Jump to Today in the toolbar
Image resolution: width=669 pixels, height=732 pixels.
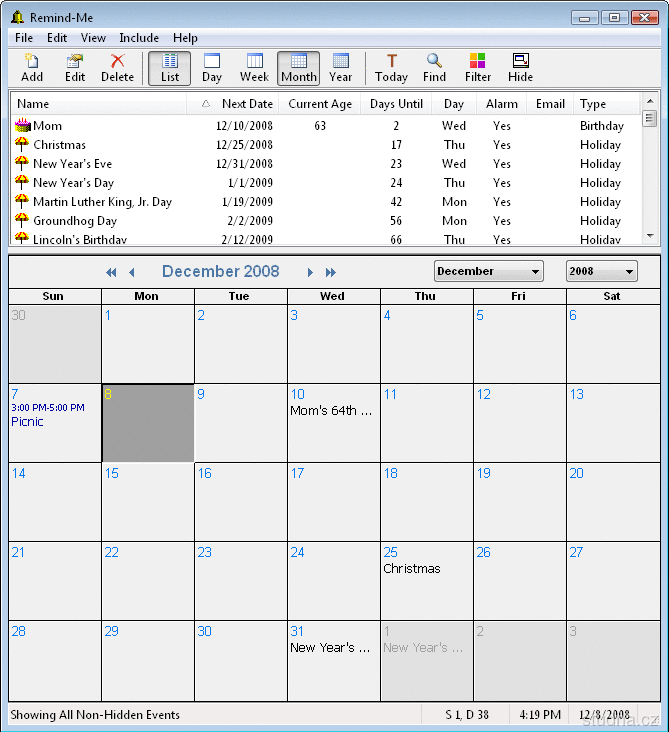391,67
